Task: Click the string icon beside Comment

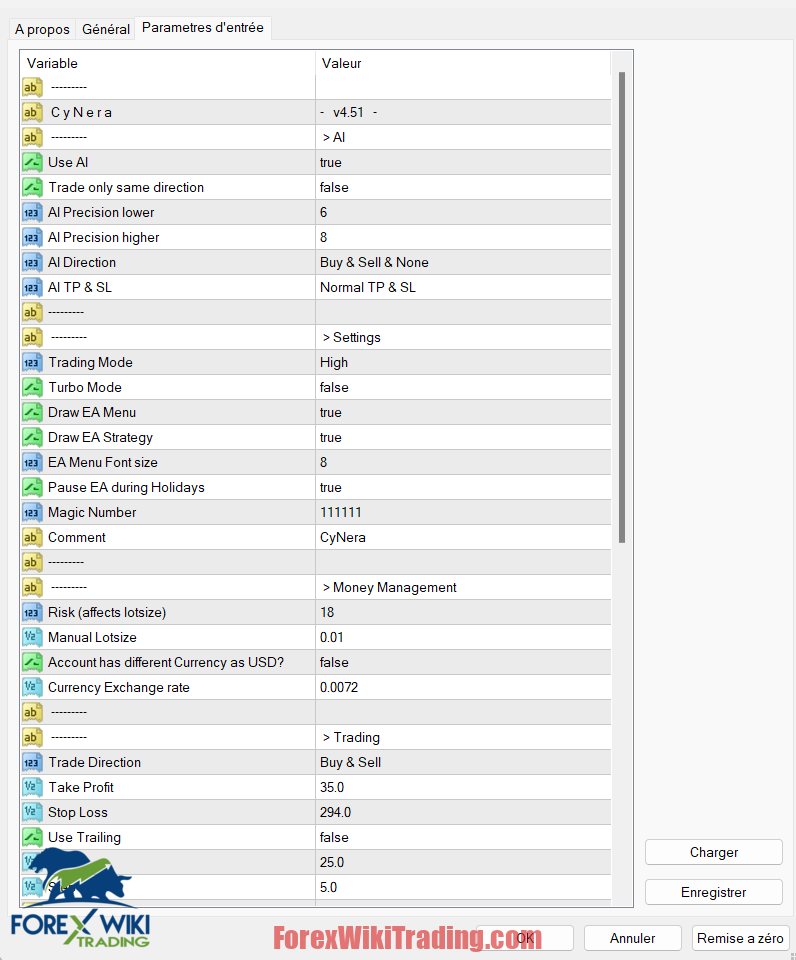Action: [32, 538]
